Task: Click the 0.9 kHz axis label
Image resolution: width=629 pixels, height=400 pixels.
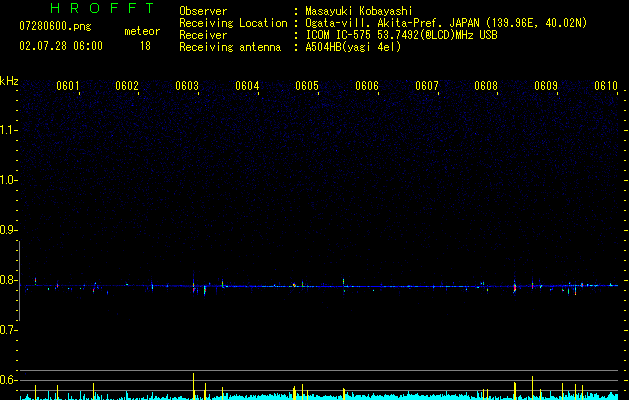Action: coord(8,230)
